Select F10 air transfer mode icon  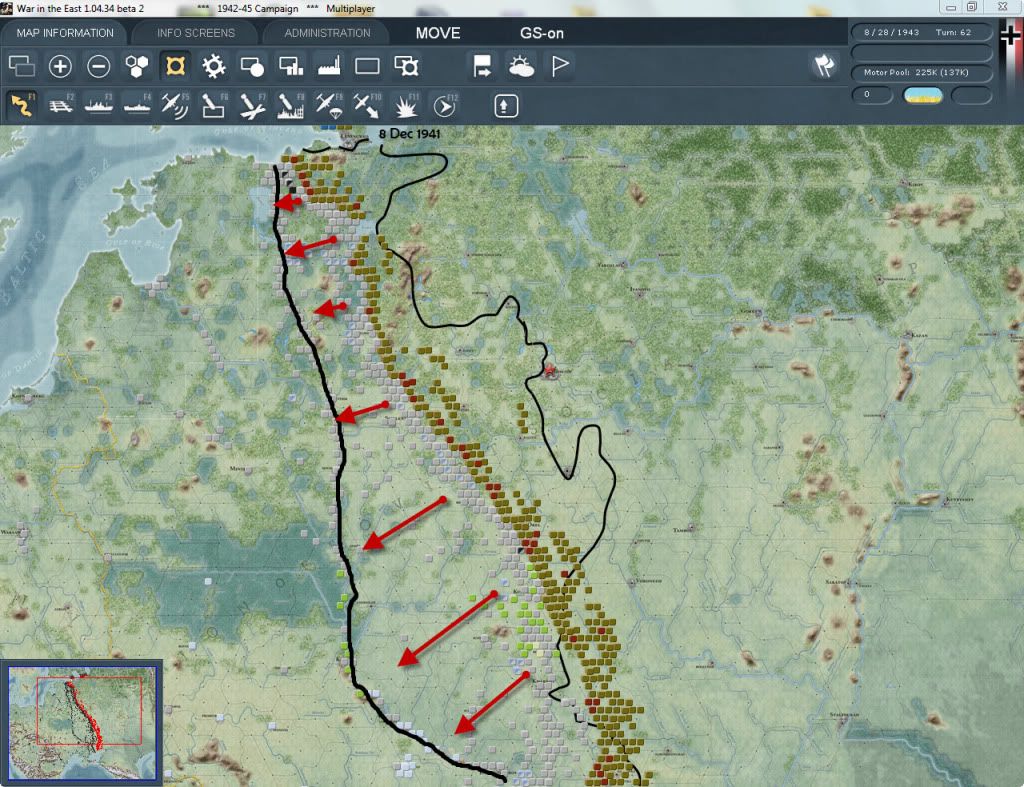click(x=367, y=106)
